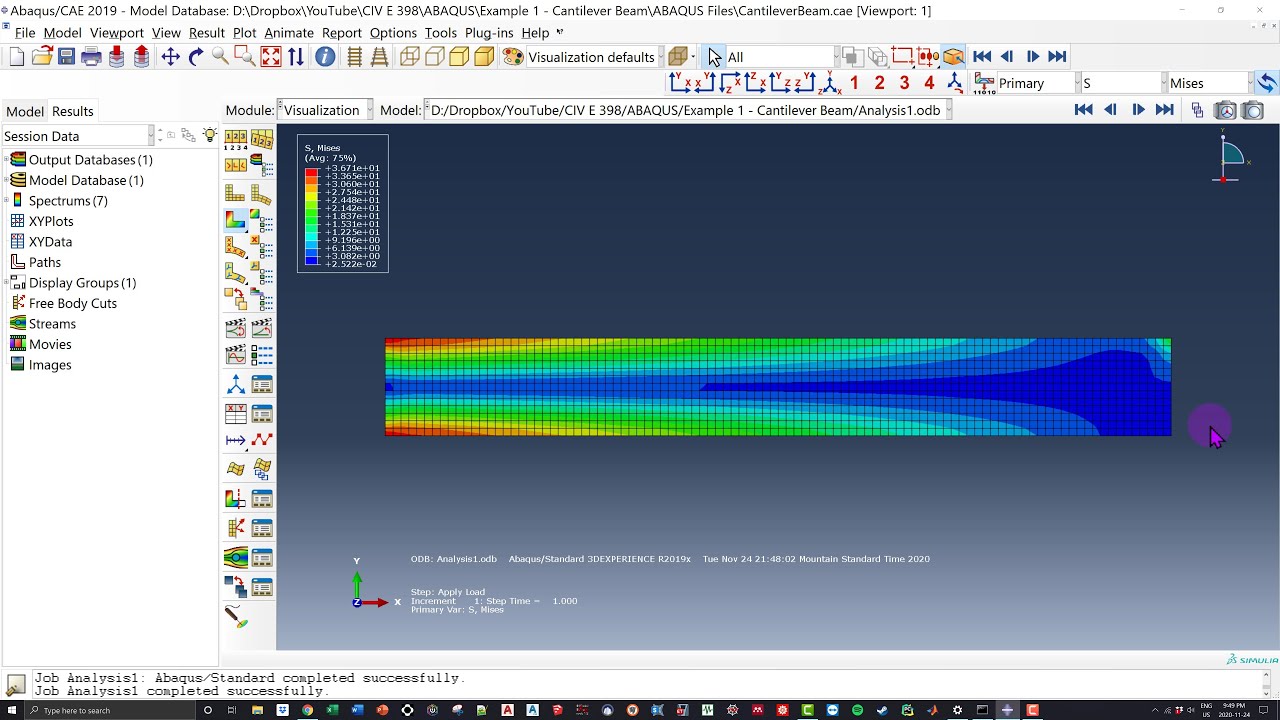Toggle the Field Output synchronize arrows button
The height and width of the screenshot is (720, 1280).
[x=1267, y=83]
